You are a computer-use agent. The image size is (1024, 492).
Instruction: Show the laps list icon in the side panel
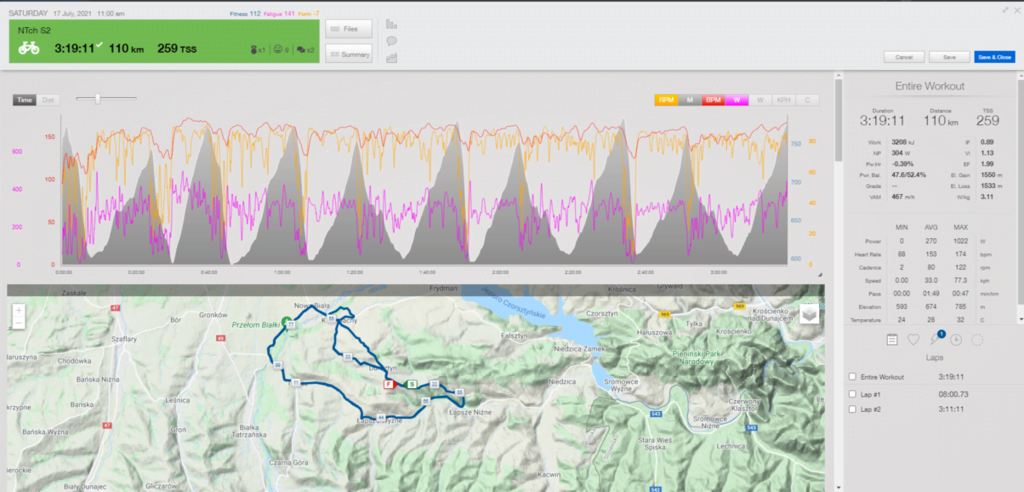click(x=892, y=339)
